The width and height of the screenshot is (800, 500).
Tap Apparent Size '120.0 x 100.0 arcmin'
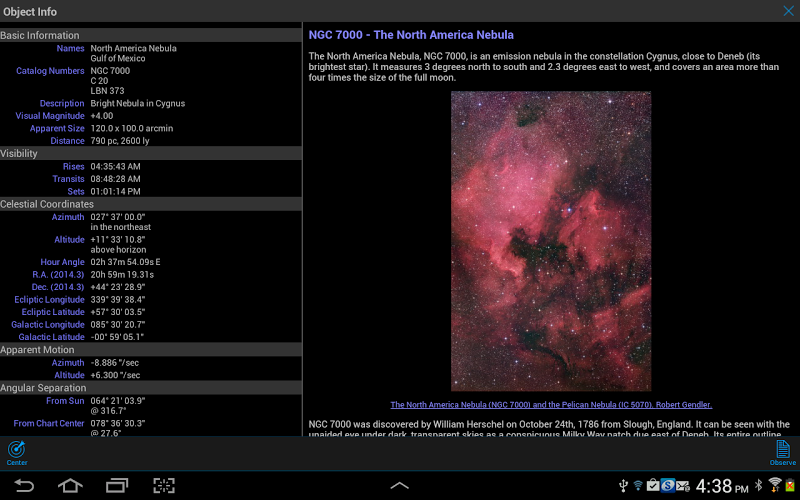(x=132, y=129)
